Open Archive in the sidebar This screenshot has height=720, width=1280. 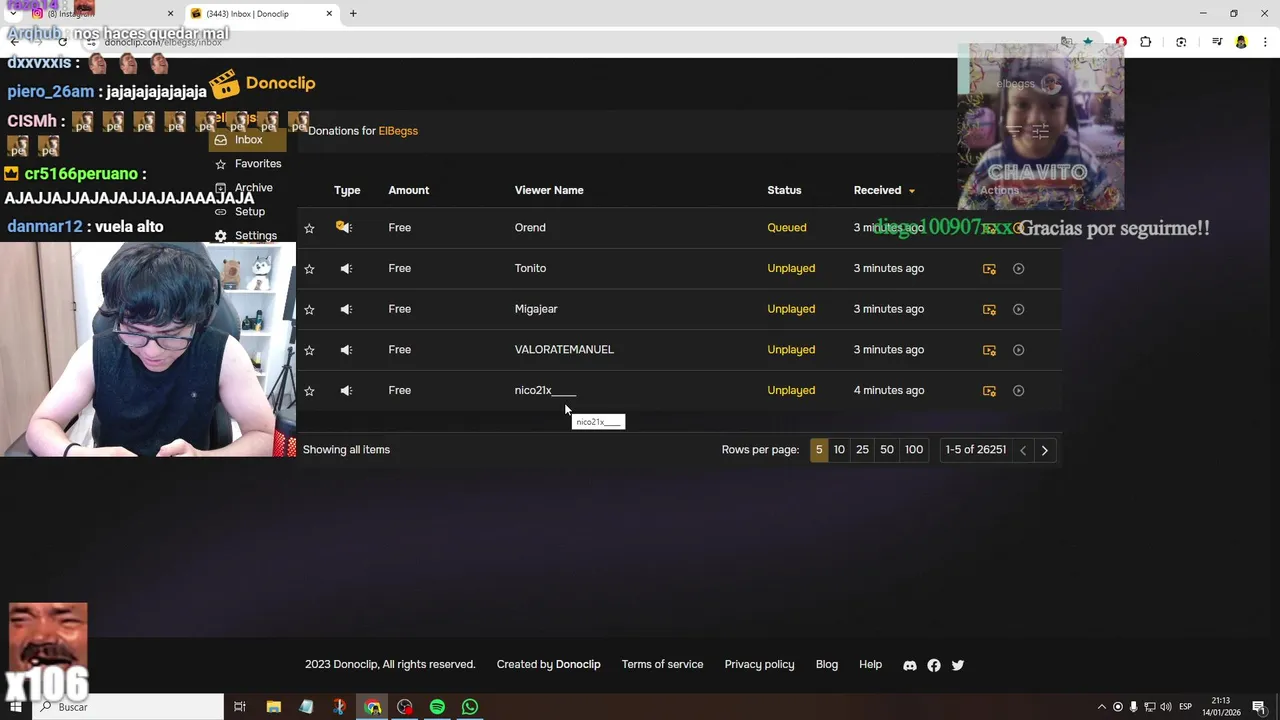click(x=247, y=188)
